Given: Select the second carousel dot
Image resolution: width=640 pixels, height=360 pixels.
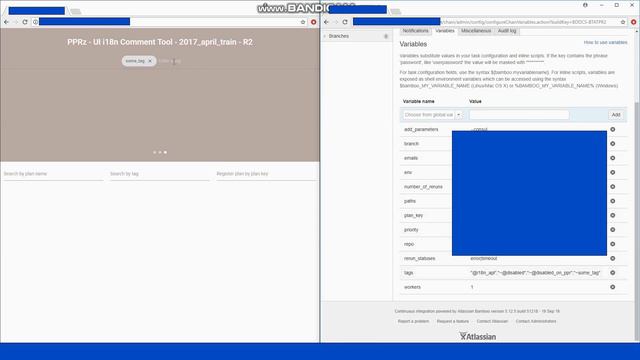Looking at the screenshot, I should [160, 152].
